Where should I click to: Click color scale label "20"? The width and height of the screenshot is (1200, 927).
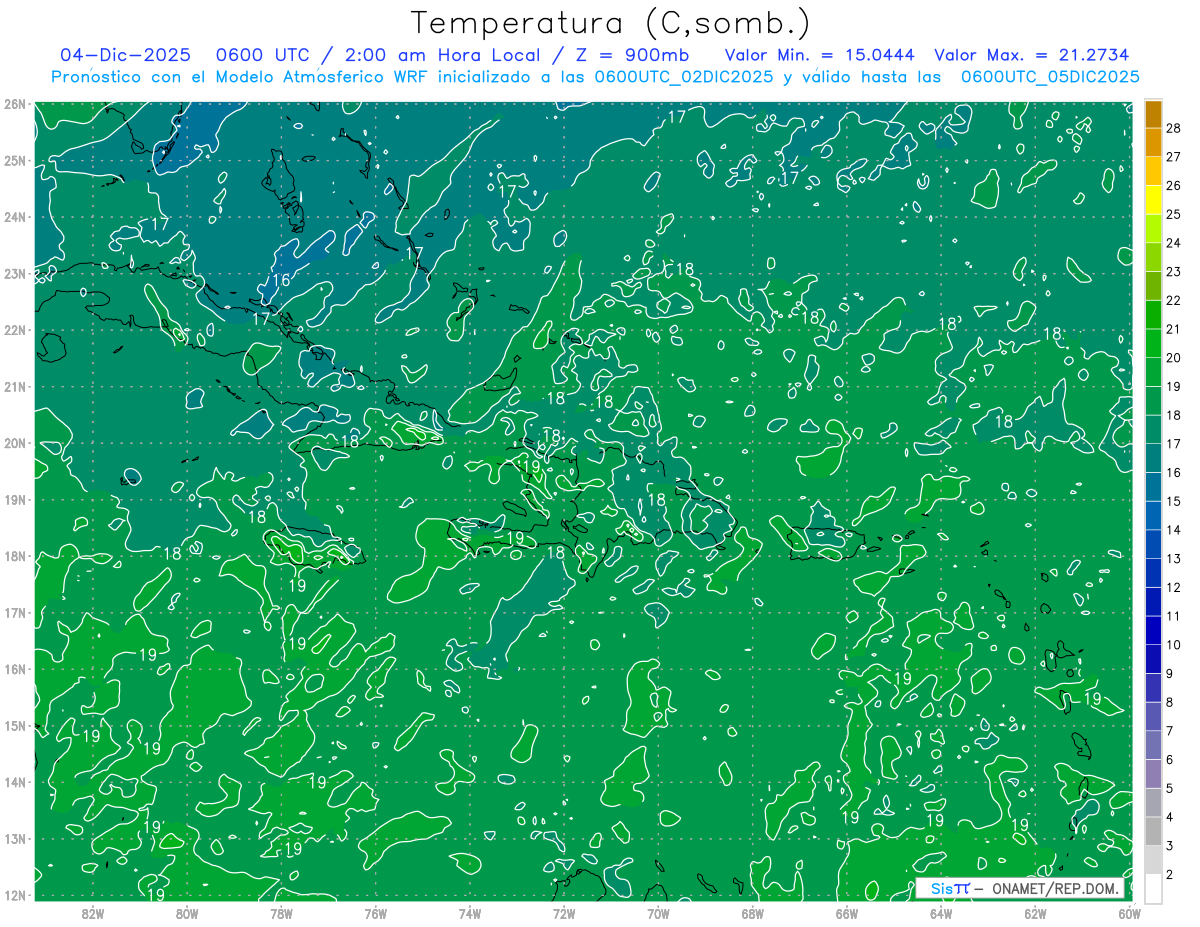tap(1174, 358)
